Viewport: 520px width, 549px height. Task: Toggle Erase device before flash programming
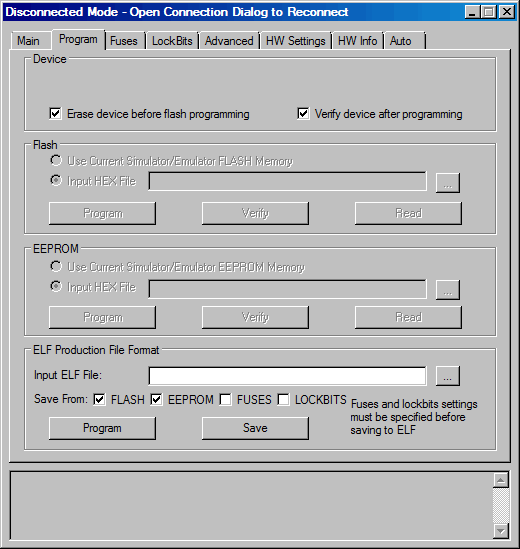coord(55,114)
